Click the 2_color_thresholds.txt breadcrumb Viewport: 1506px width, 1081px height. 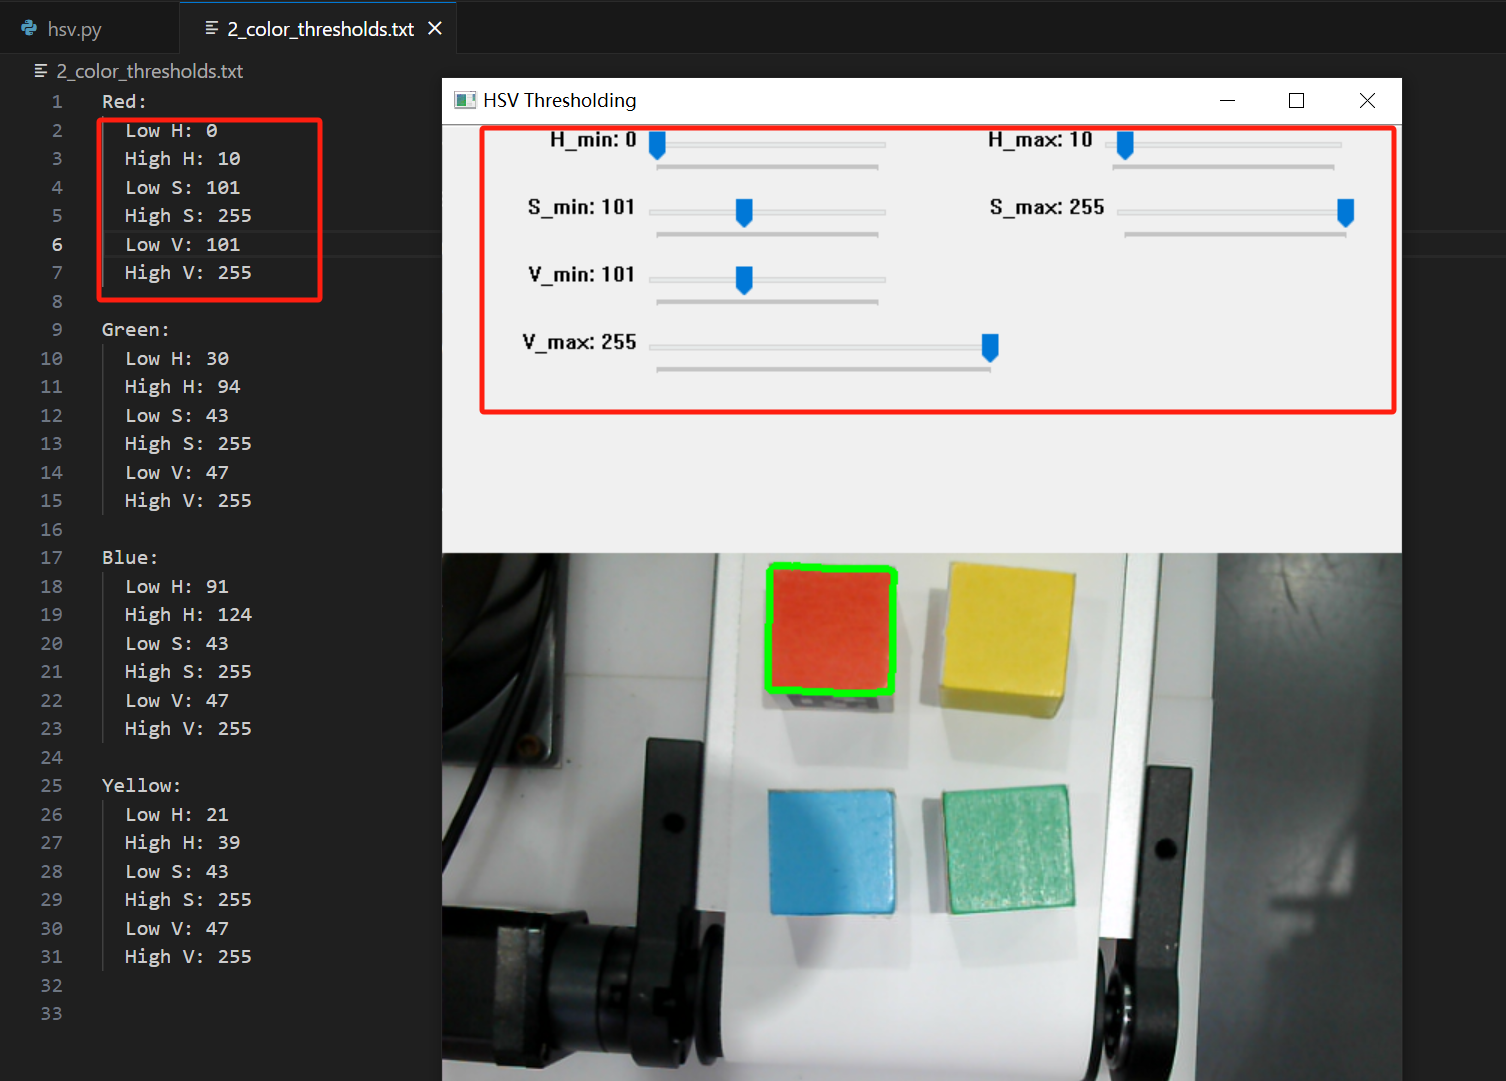coord(149,71)
